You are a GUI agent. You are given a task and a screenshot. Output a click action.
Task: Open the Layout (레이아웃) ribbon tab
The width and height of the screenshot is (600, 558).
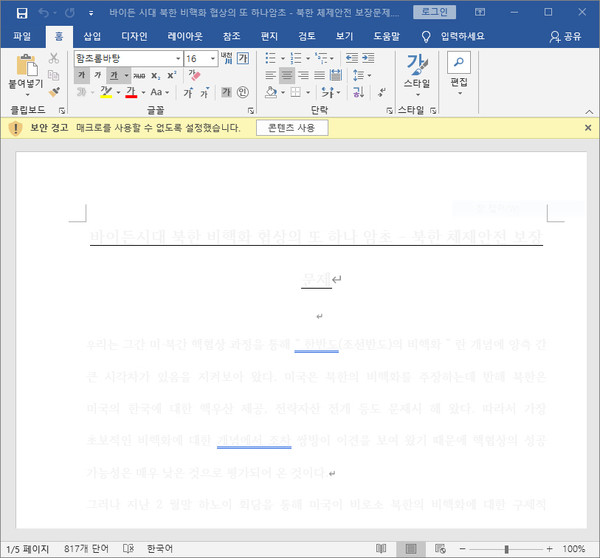click(184, 36)
